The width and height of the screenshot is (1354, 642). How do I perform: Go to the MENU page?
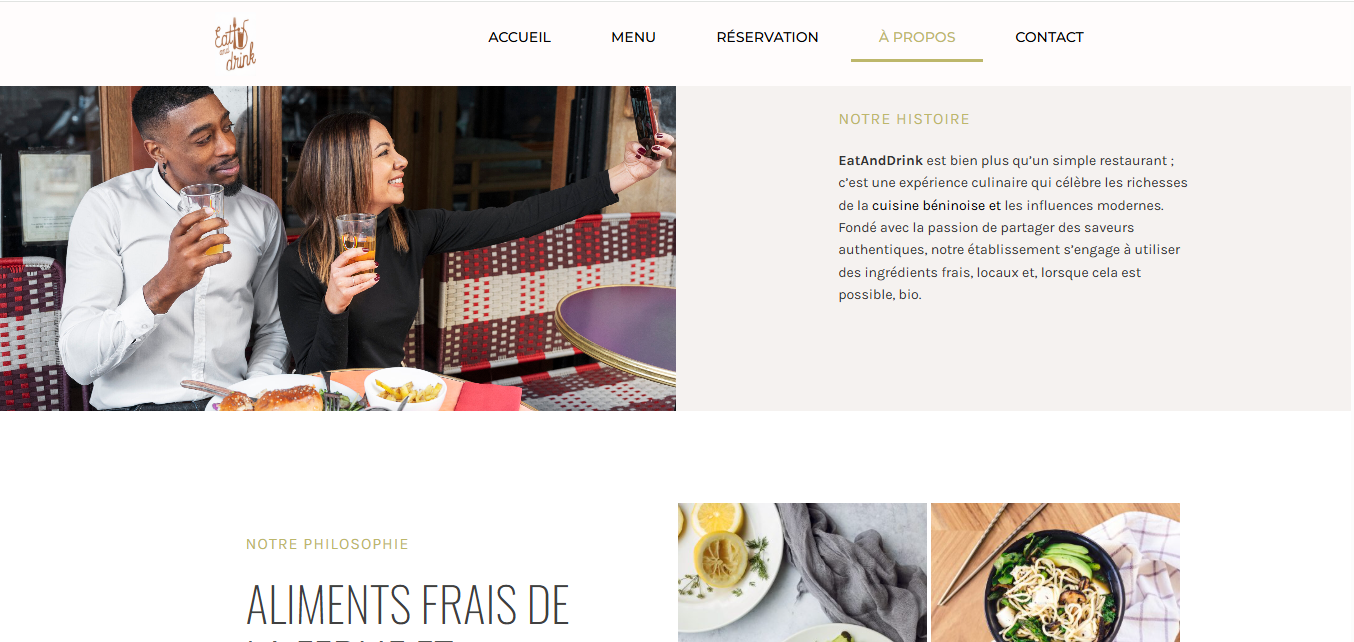pos(633,37)
